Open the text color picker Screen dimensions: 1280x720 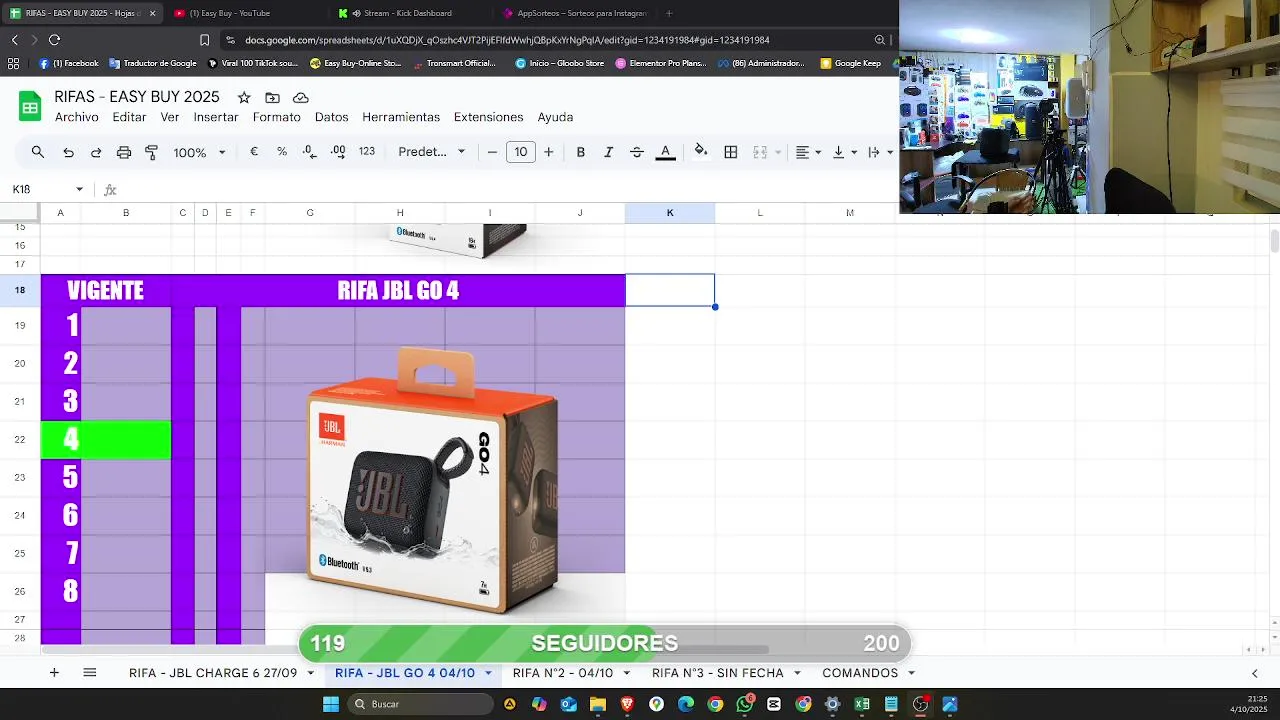pos(665,152)
